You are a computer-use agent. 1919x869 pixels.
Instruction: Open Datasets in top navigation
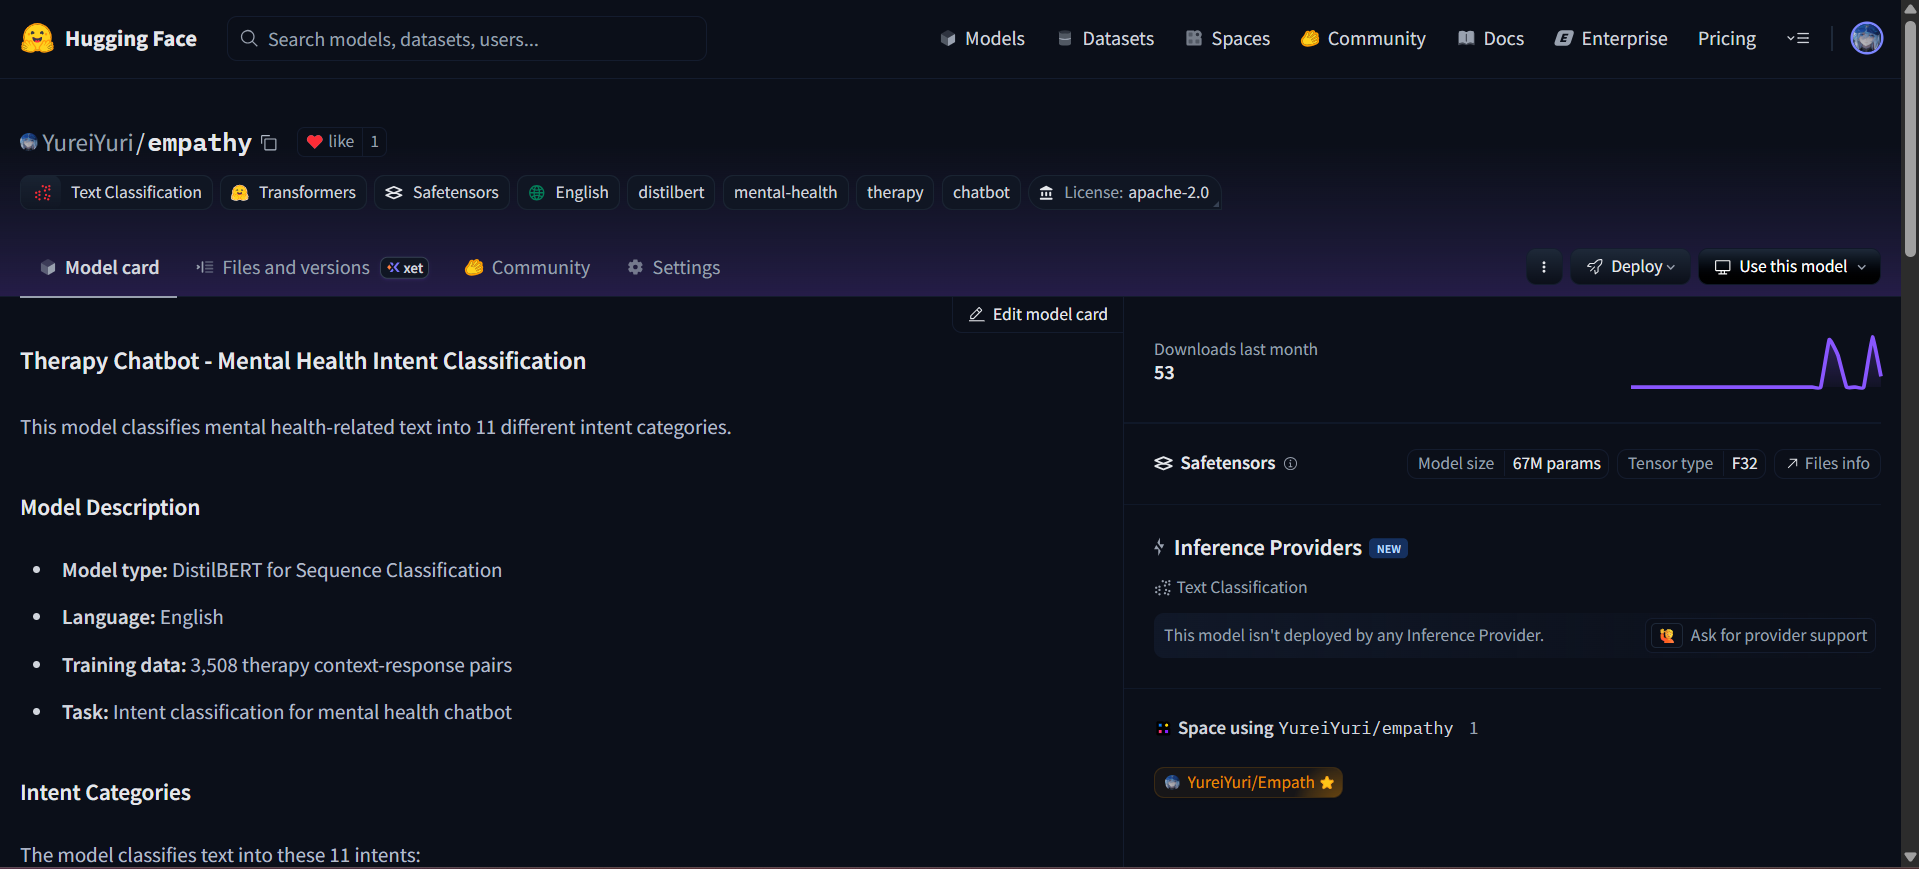pyautogui.click(x=1105, y=39)
